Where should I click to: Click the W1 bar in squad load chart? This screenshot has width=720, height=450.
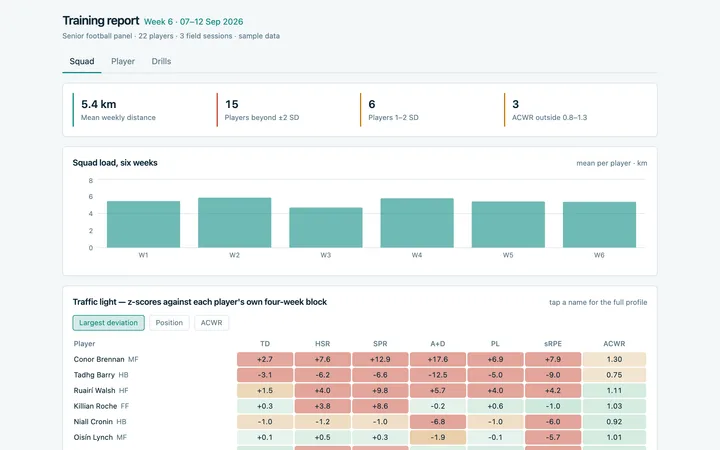click(143, 225)
